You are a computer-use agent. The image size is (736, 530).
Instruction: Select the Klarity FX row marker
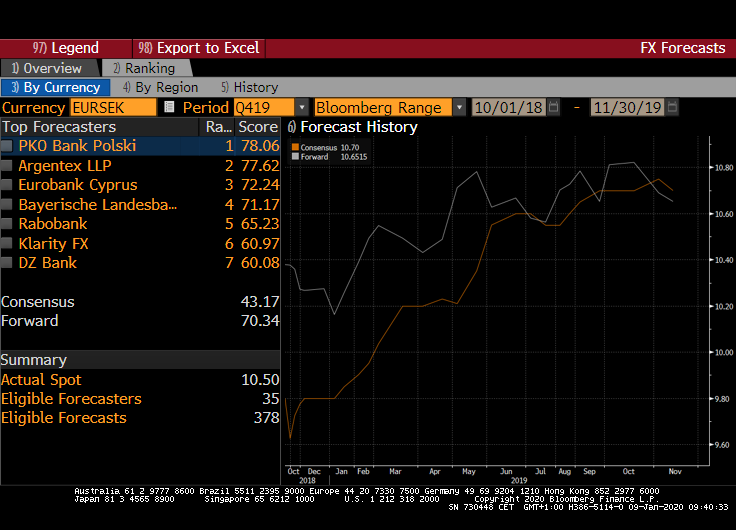point(8,244)
